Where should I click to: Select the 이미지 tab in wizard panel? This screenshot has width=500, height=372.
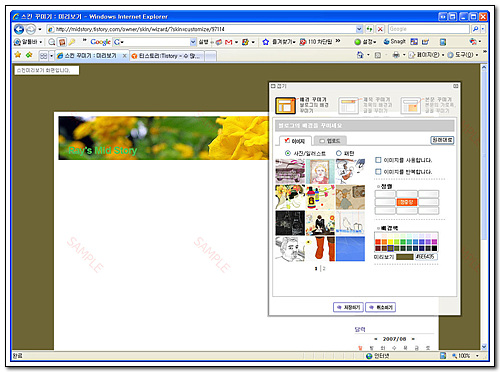tap(295, 141)
